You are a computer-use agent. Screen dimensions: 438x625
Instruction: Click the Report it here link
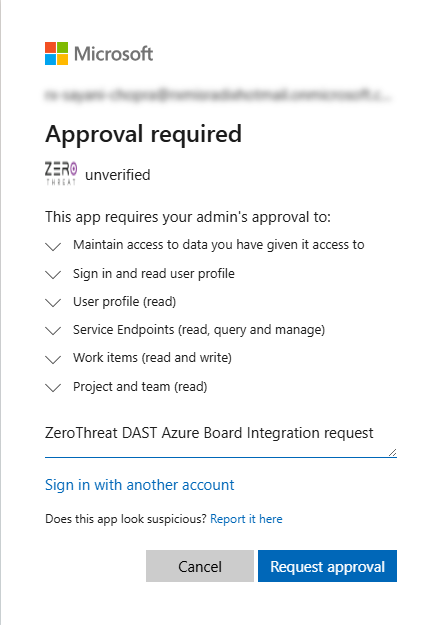[x=246, y=519]
